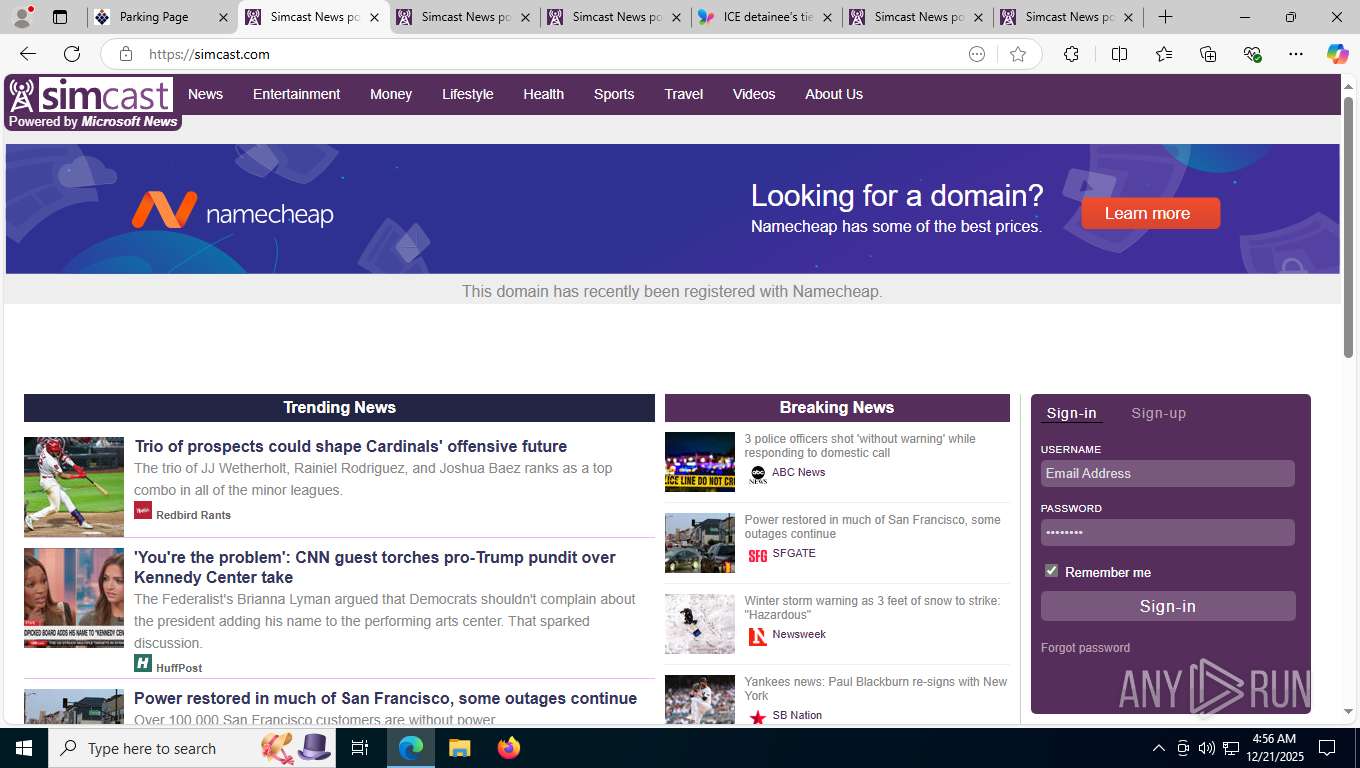Open File Explorer from the taskbar

[459, 748]
